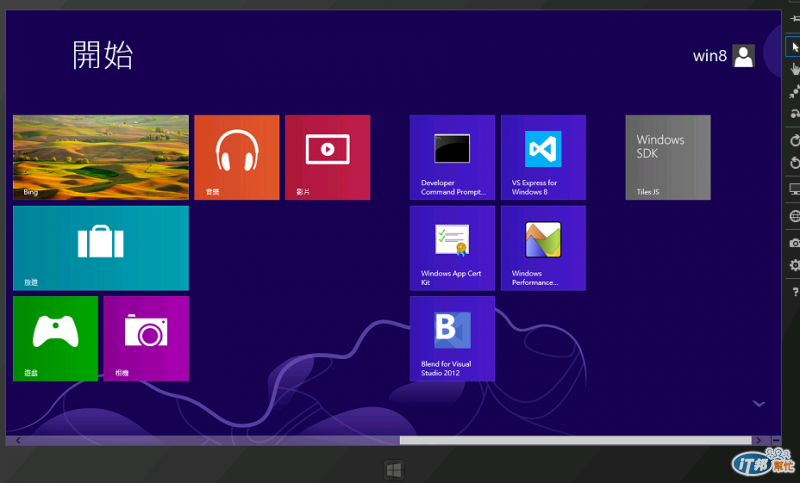
Task: Click the horizontal scrollbar thumb
Action: (x=576, y=440)
